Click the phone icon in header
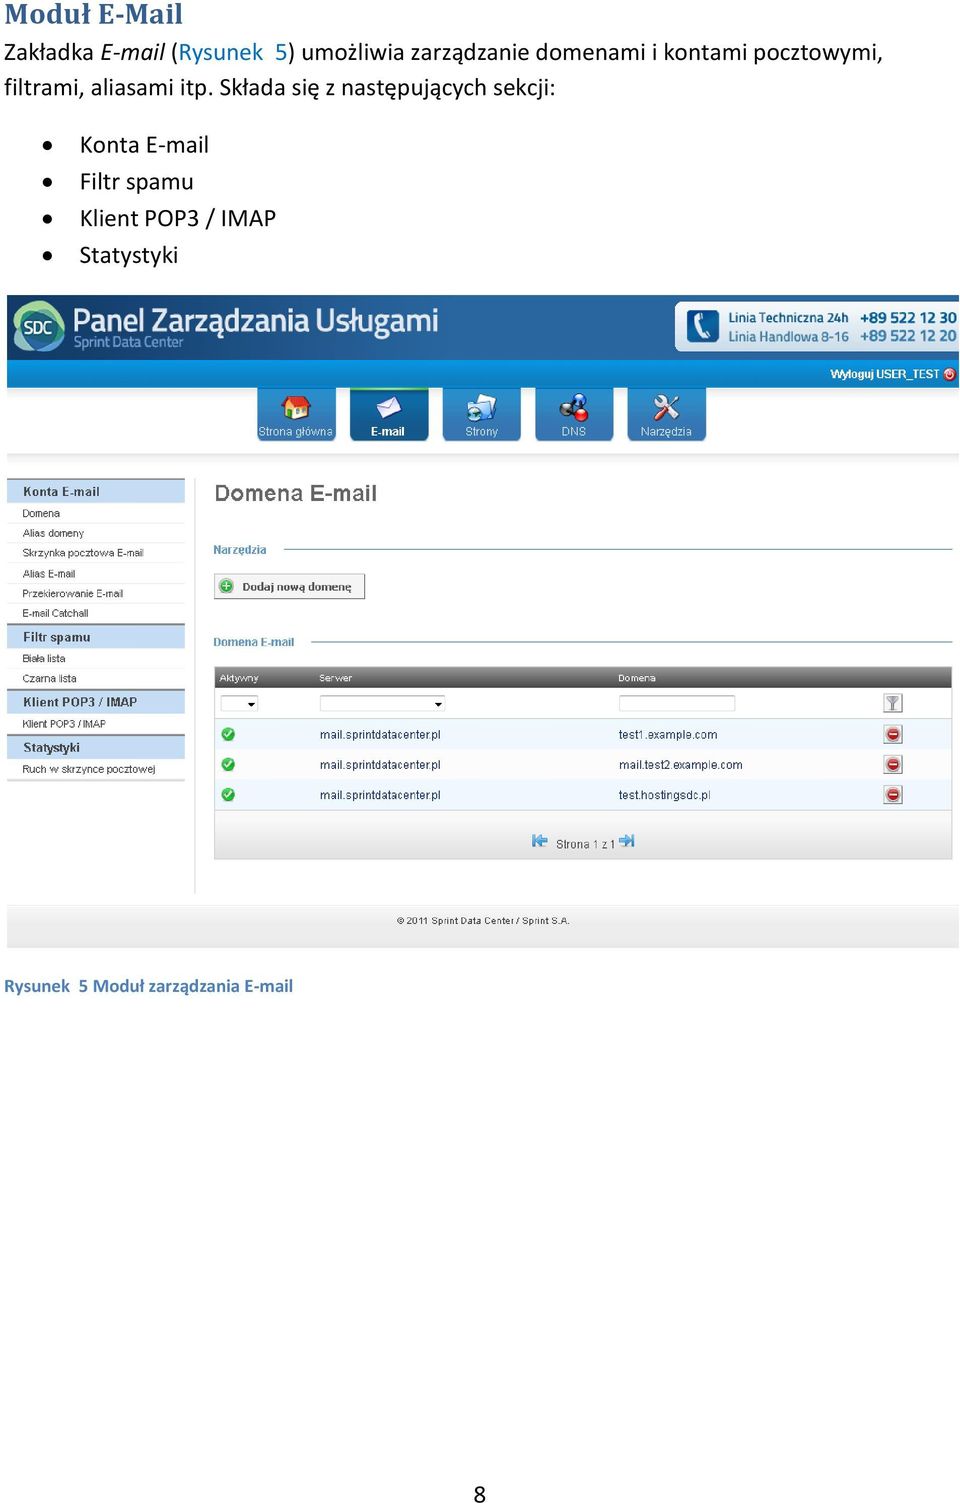Screen dimensions: 960x1503 (x=703, y=326)
